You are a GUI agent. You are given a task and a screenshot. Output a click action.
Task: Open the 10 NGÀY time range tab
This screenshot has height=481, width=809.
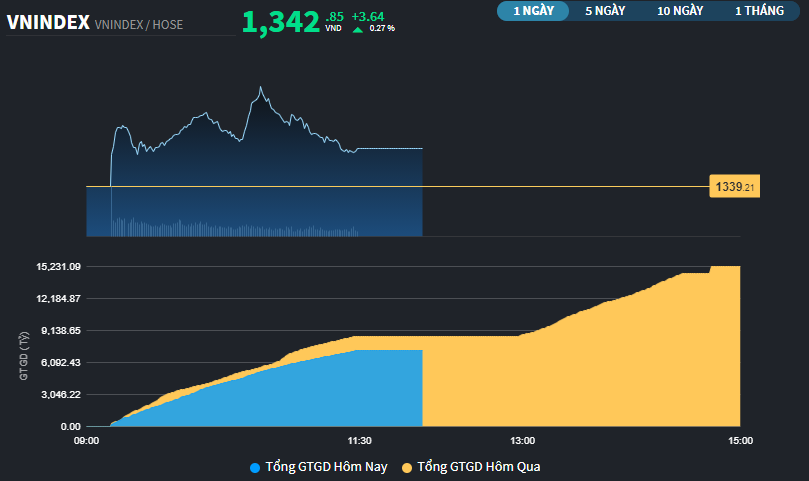680,11
